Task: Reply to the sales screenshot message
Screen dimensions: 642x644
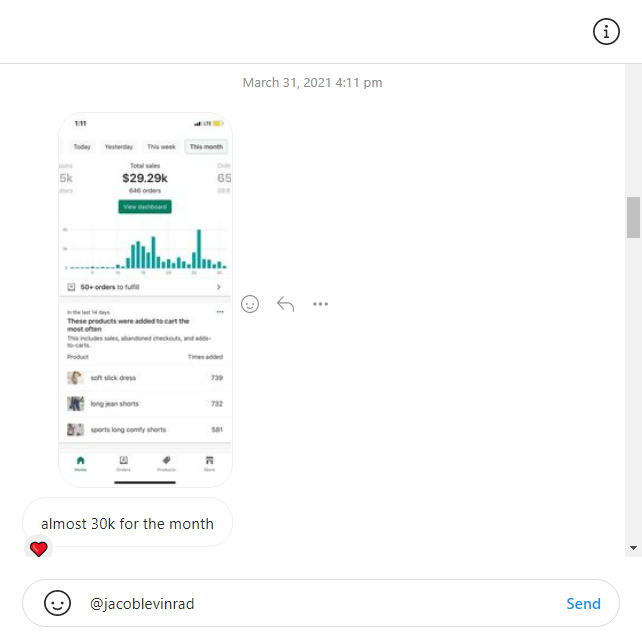Action: [x=285, y=304]
